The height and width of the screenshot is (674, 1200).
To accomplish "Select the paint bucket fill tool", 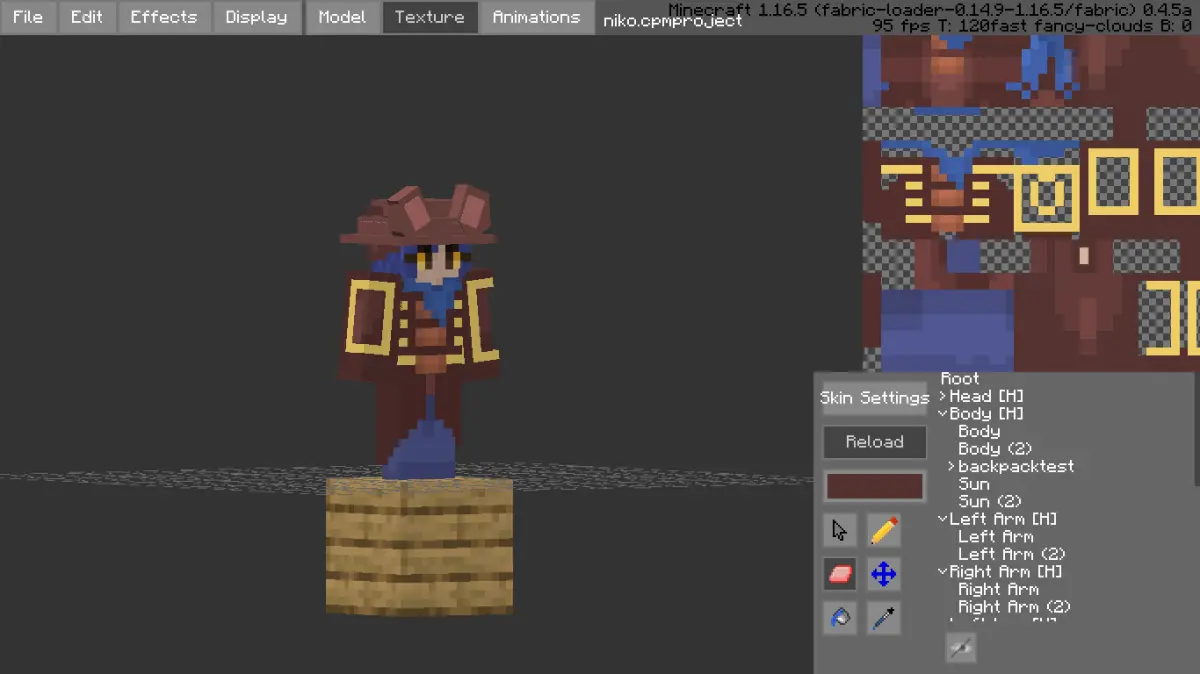I will pos(840,618).
